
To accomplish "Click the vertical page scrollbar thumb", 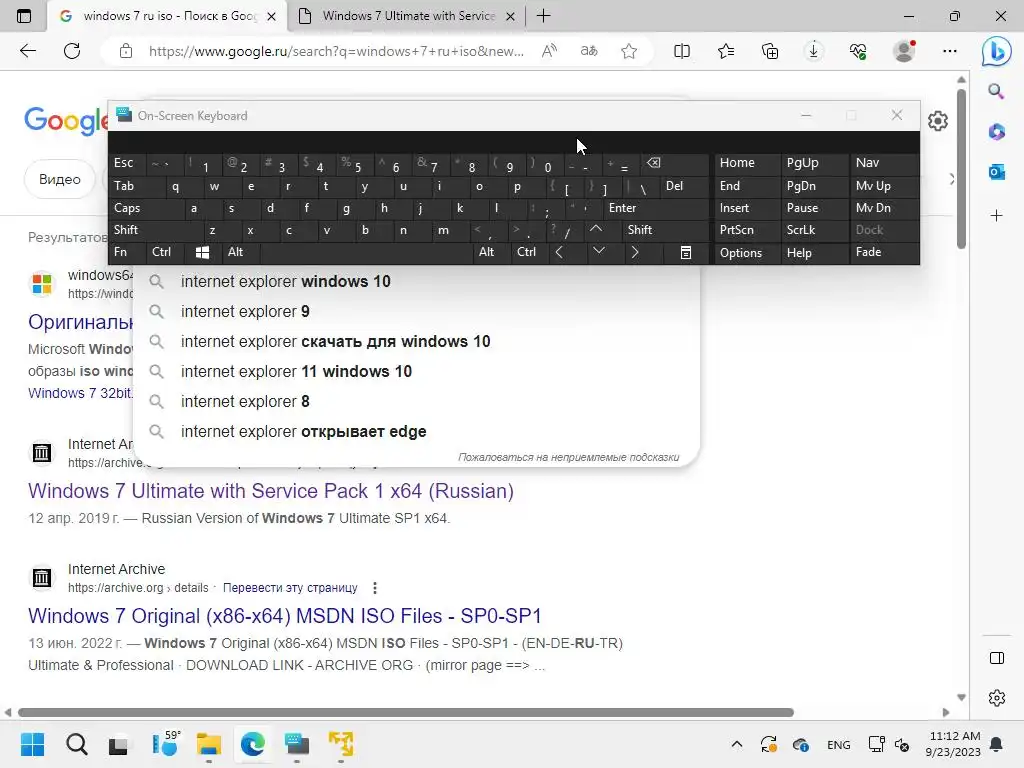I will point(961,168).
